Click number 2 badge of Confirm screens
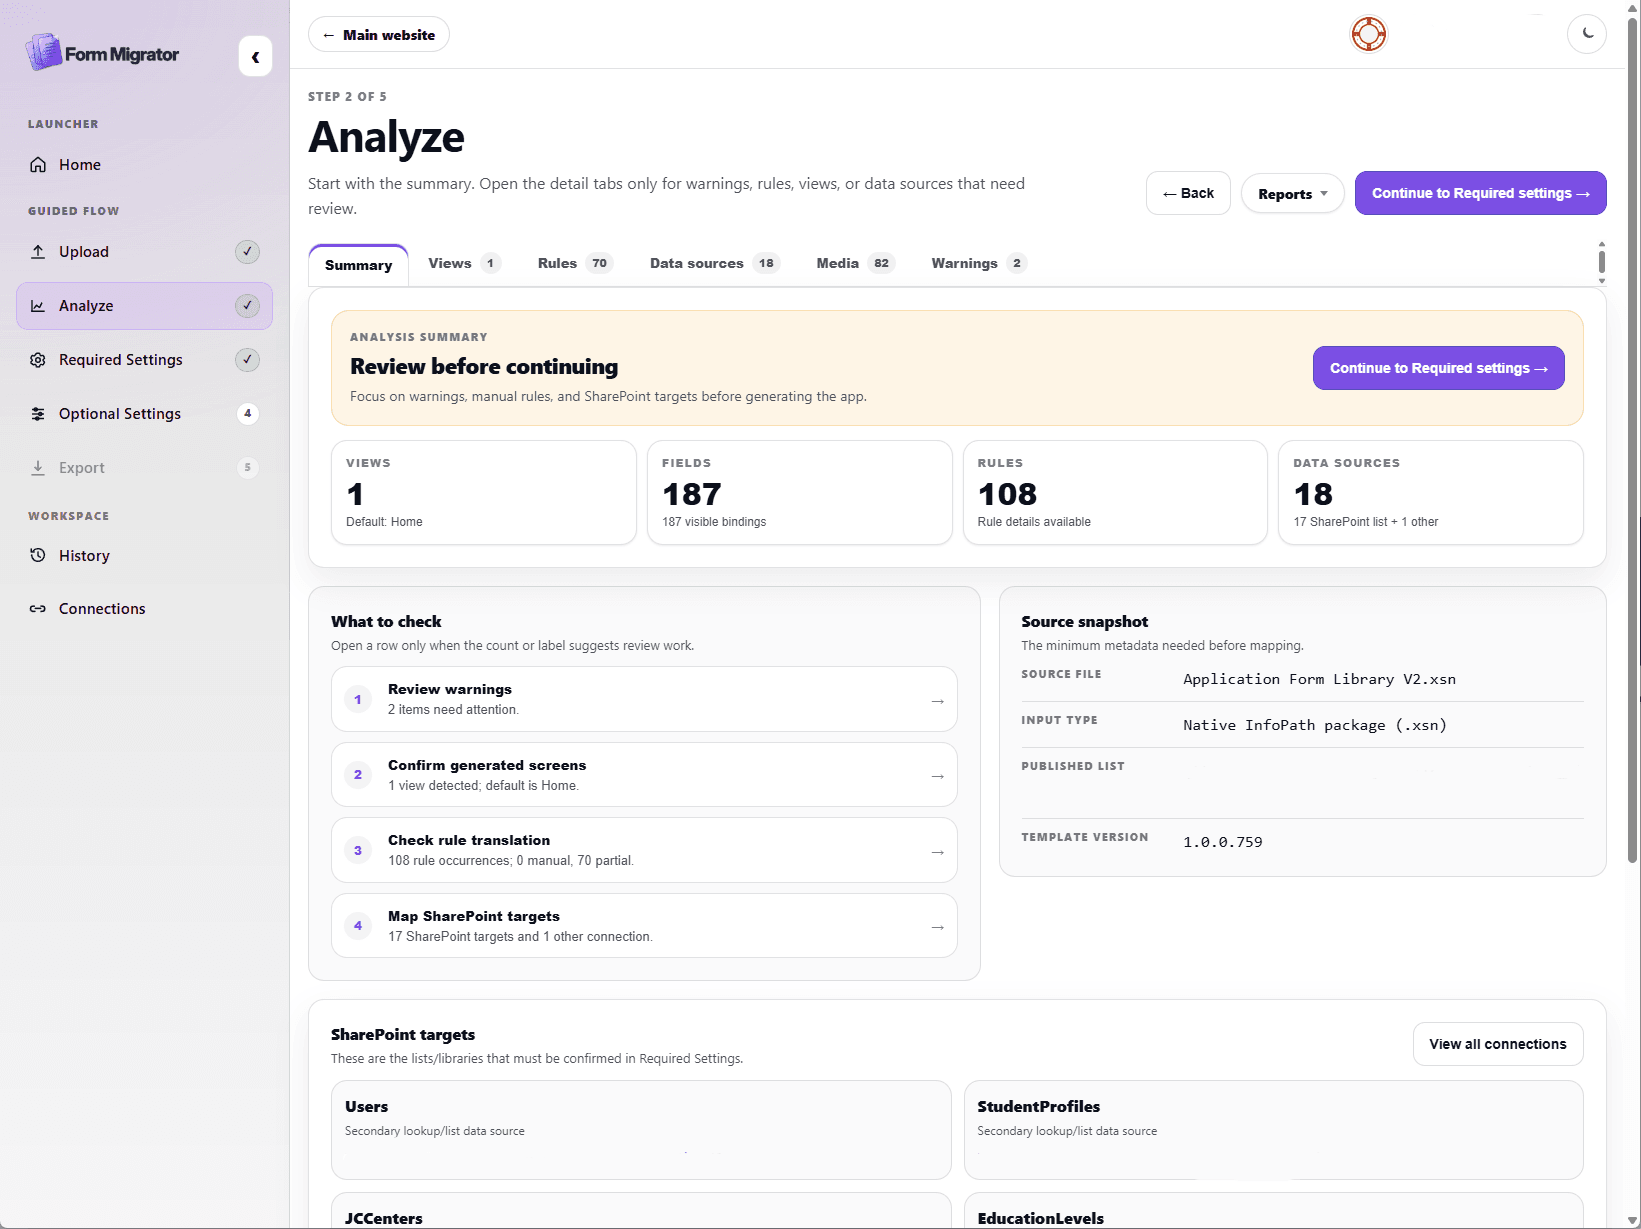 [357, 775]
